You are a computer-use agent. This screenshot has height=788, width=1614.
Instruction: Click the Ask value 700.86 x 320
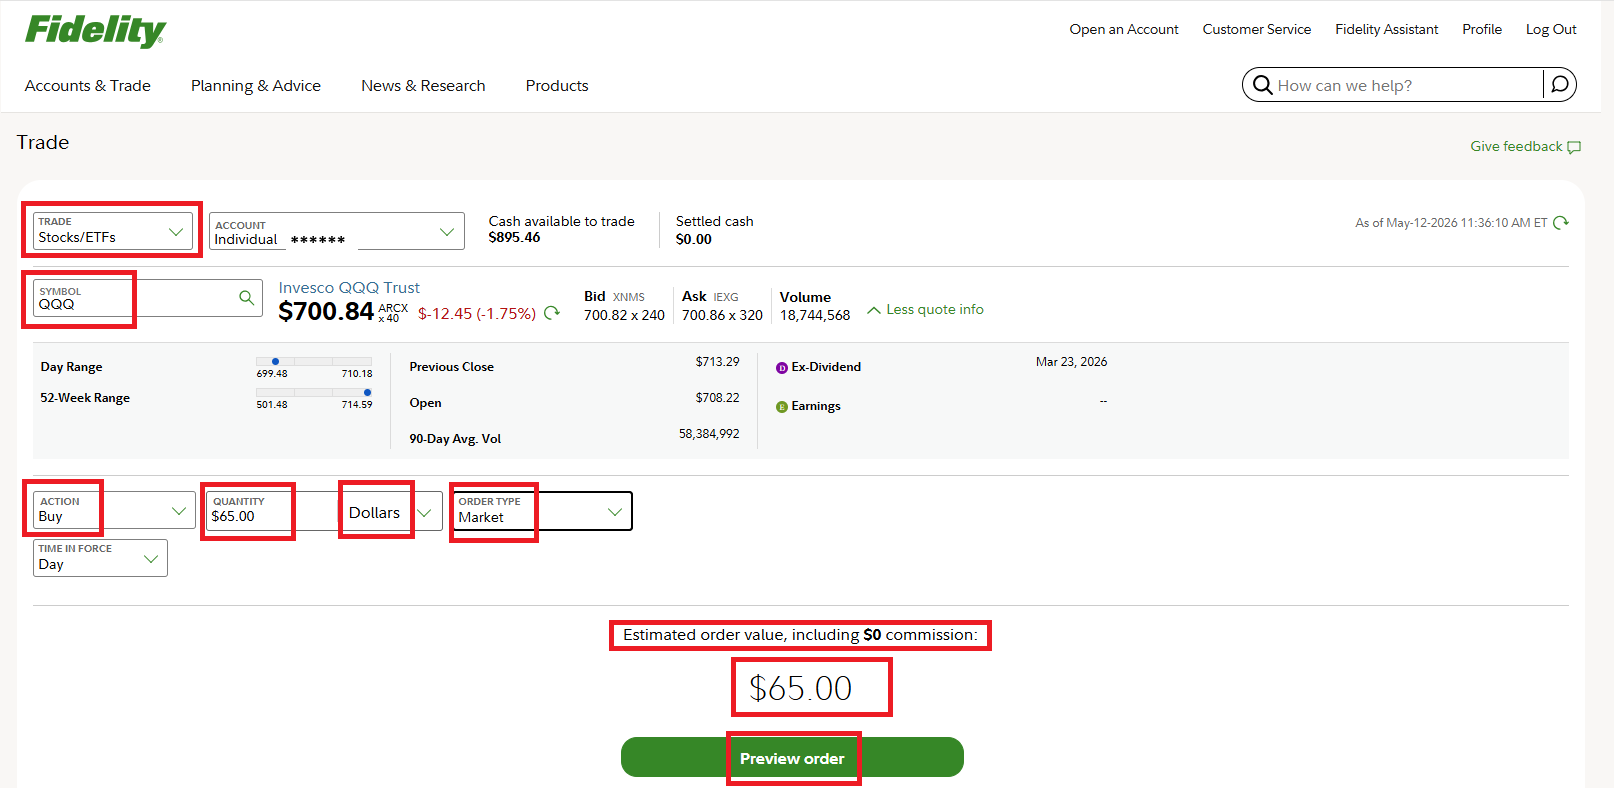tap(722, 315)
